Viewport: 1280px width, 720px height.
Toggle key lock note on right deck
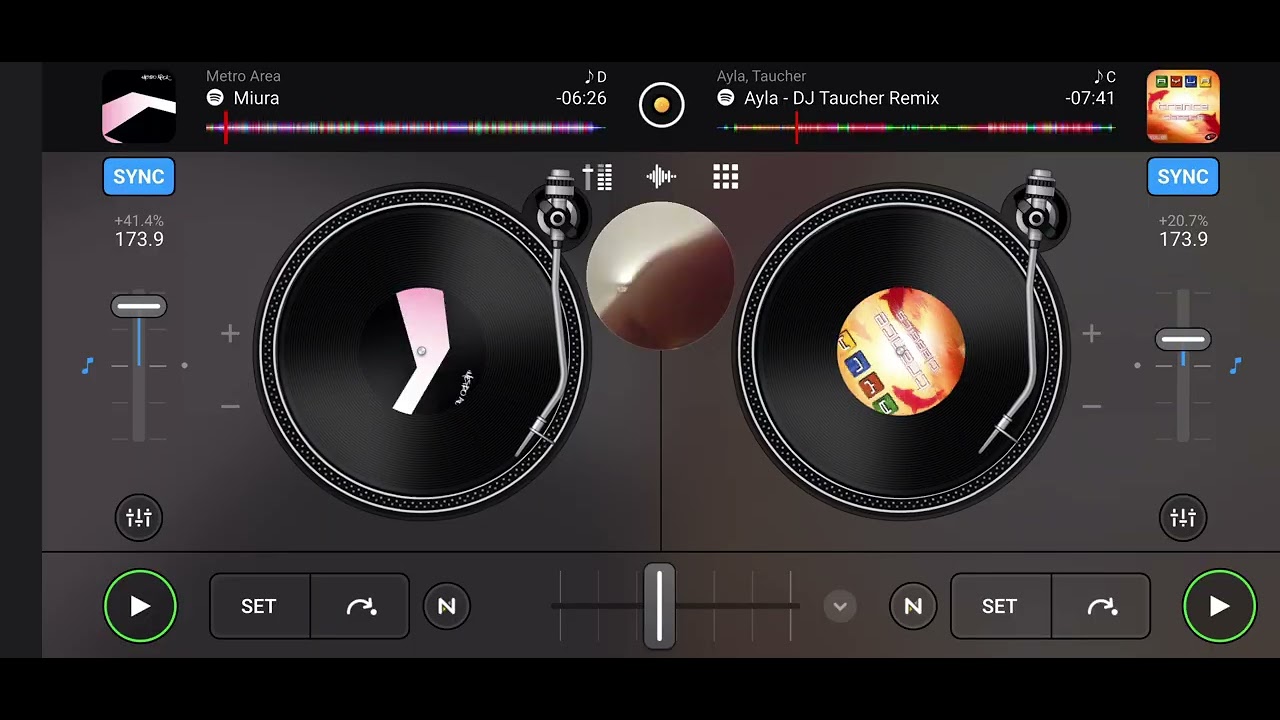pyautogui.click(x=1235, y=366)
